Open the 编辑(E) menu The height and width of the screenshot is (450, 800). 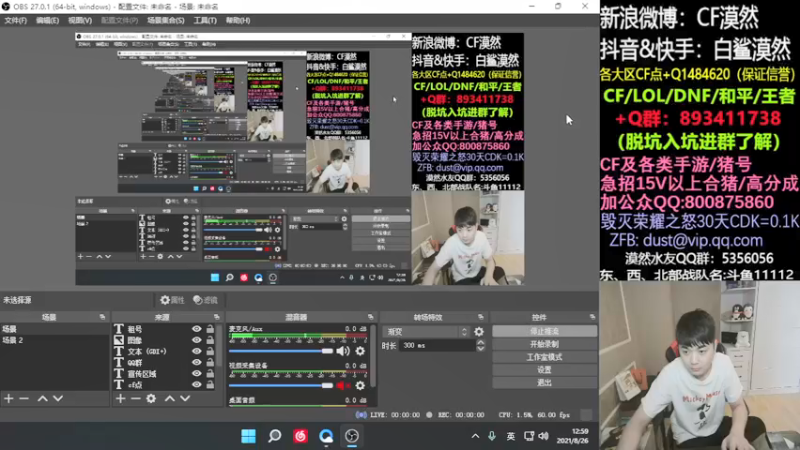47,20
